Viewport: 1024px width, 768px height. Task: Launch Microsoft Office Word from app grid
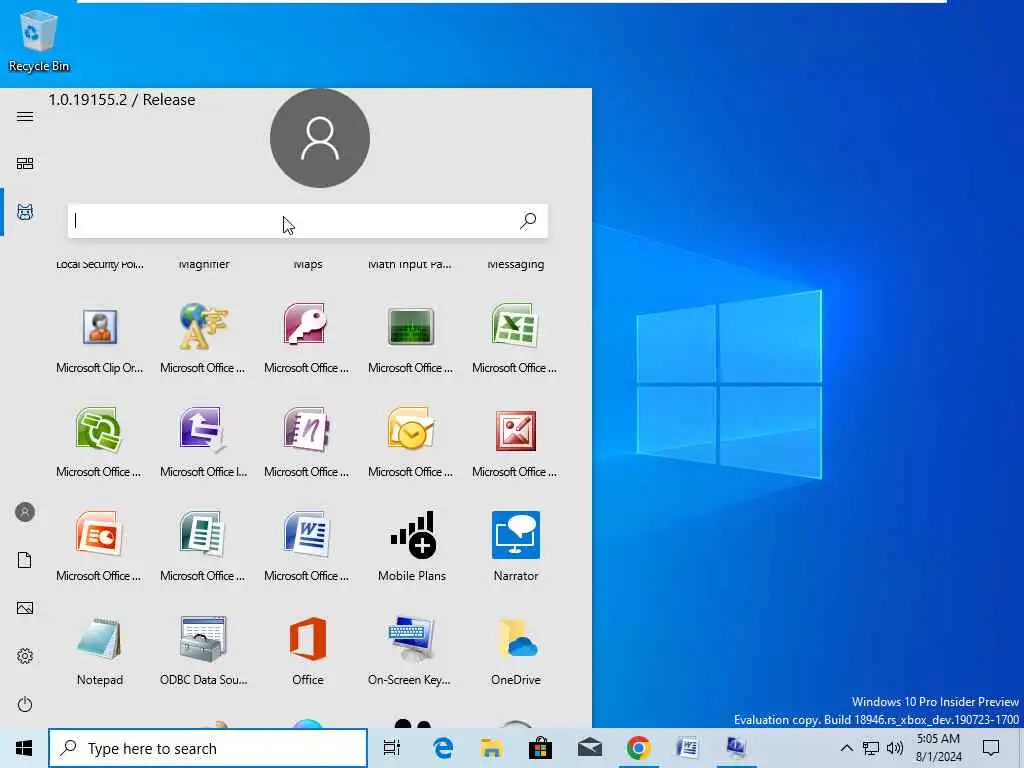pyautogui.click(x=307, y=547)
